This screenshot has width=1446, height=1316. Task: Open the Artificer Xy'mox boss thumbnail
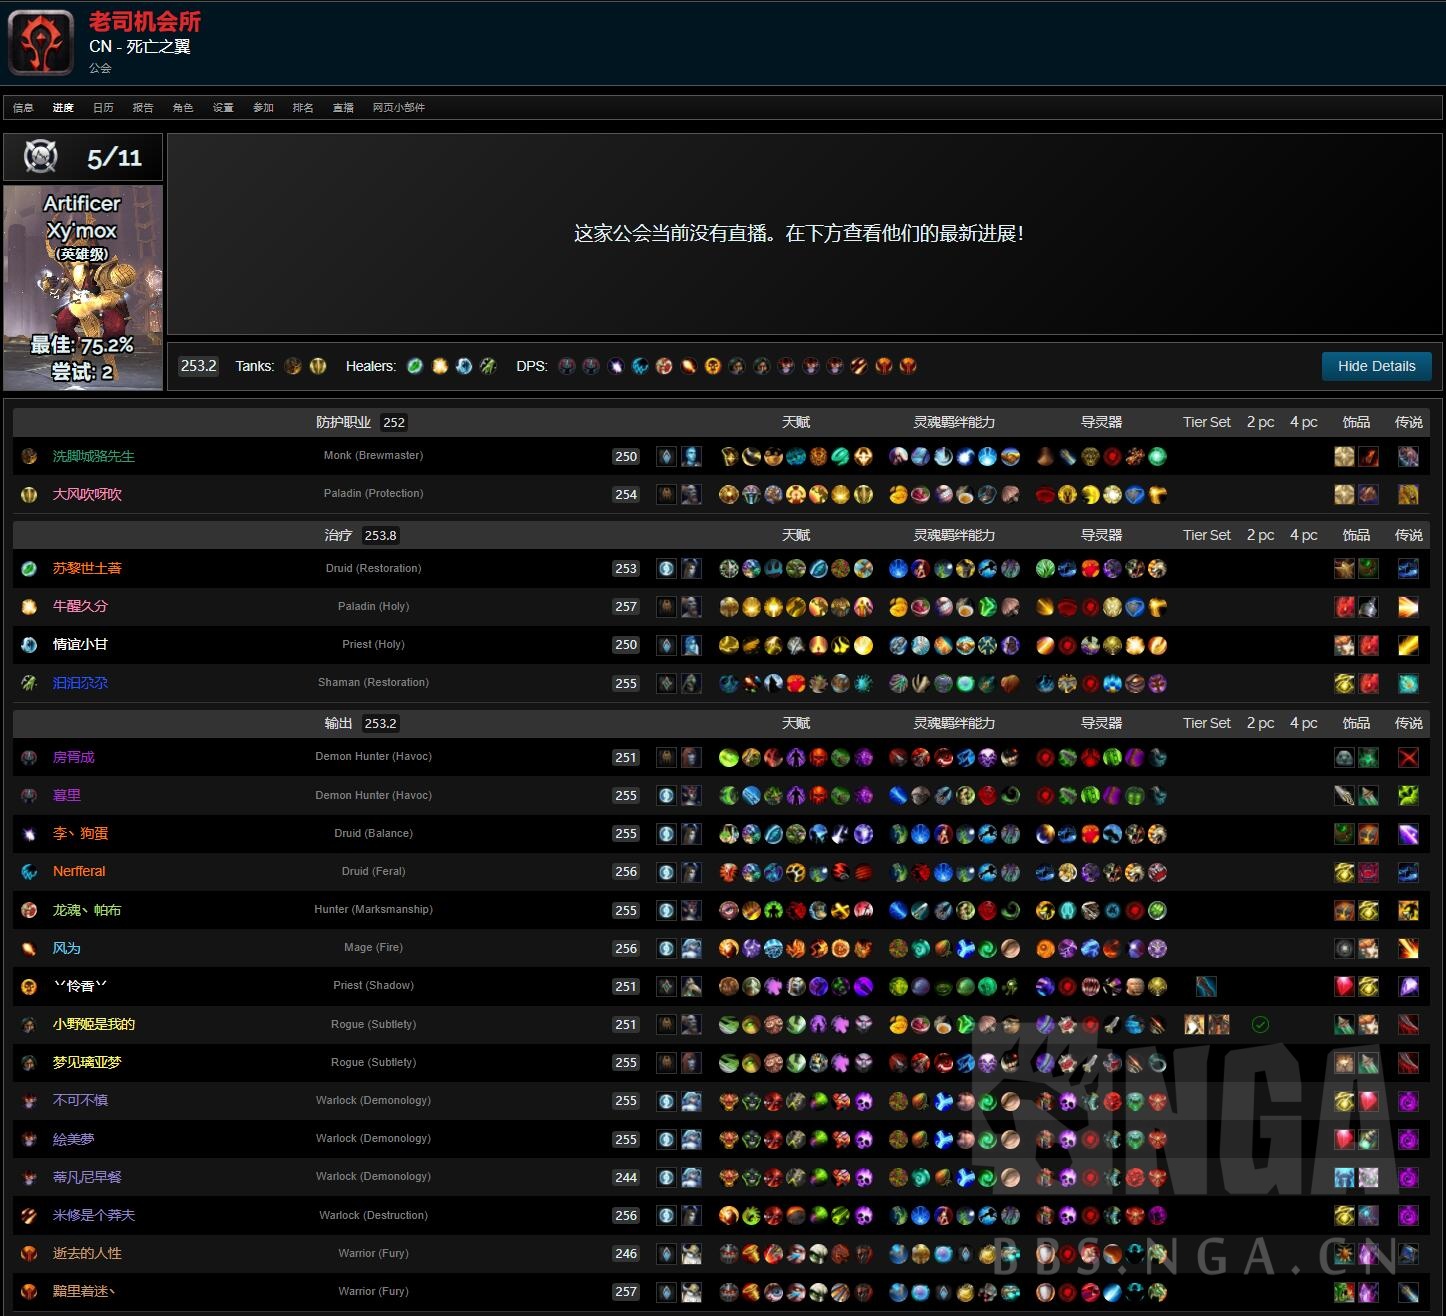(83, 287)
